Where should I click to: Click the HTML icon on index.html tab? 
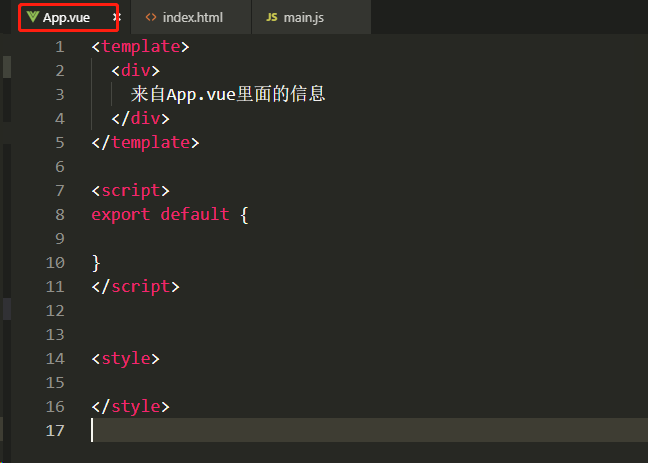[x=151, y=17]
